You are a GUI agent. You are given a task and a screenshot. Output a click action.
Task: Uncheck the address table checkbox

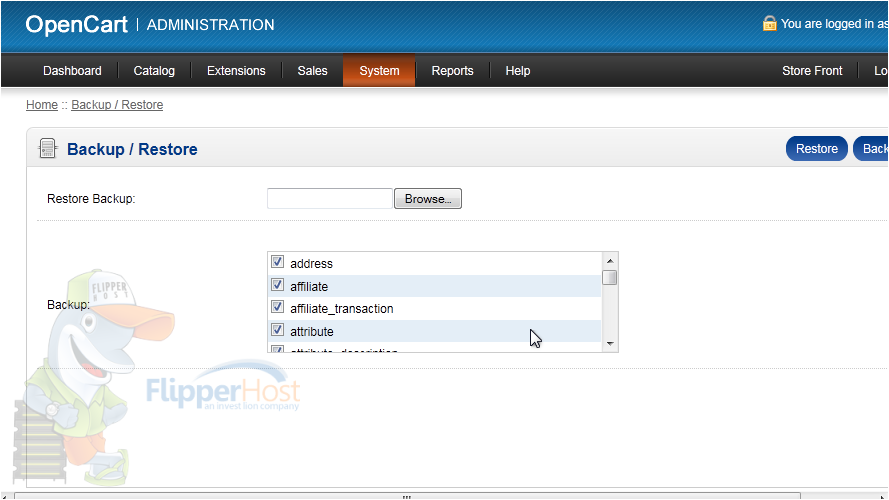click(277, 262)
